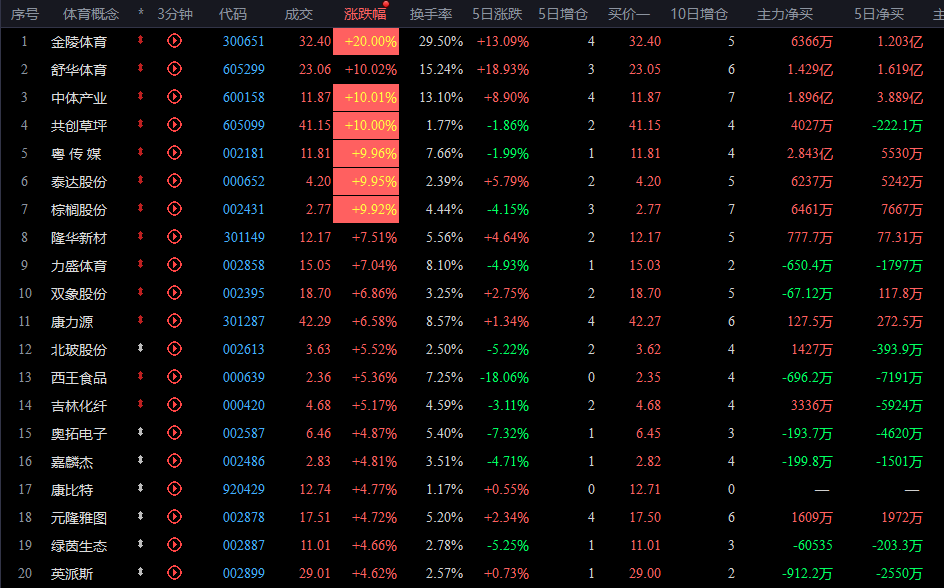Select the 体育概念 header label

pyautogui.click(x=90, y=14)
